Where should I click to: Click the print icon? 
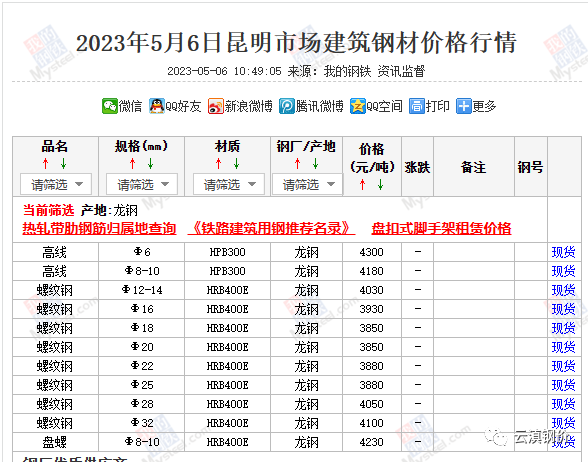click(417, 106)
